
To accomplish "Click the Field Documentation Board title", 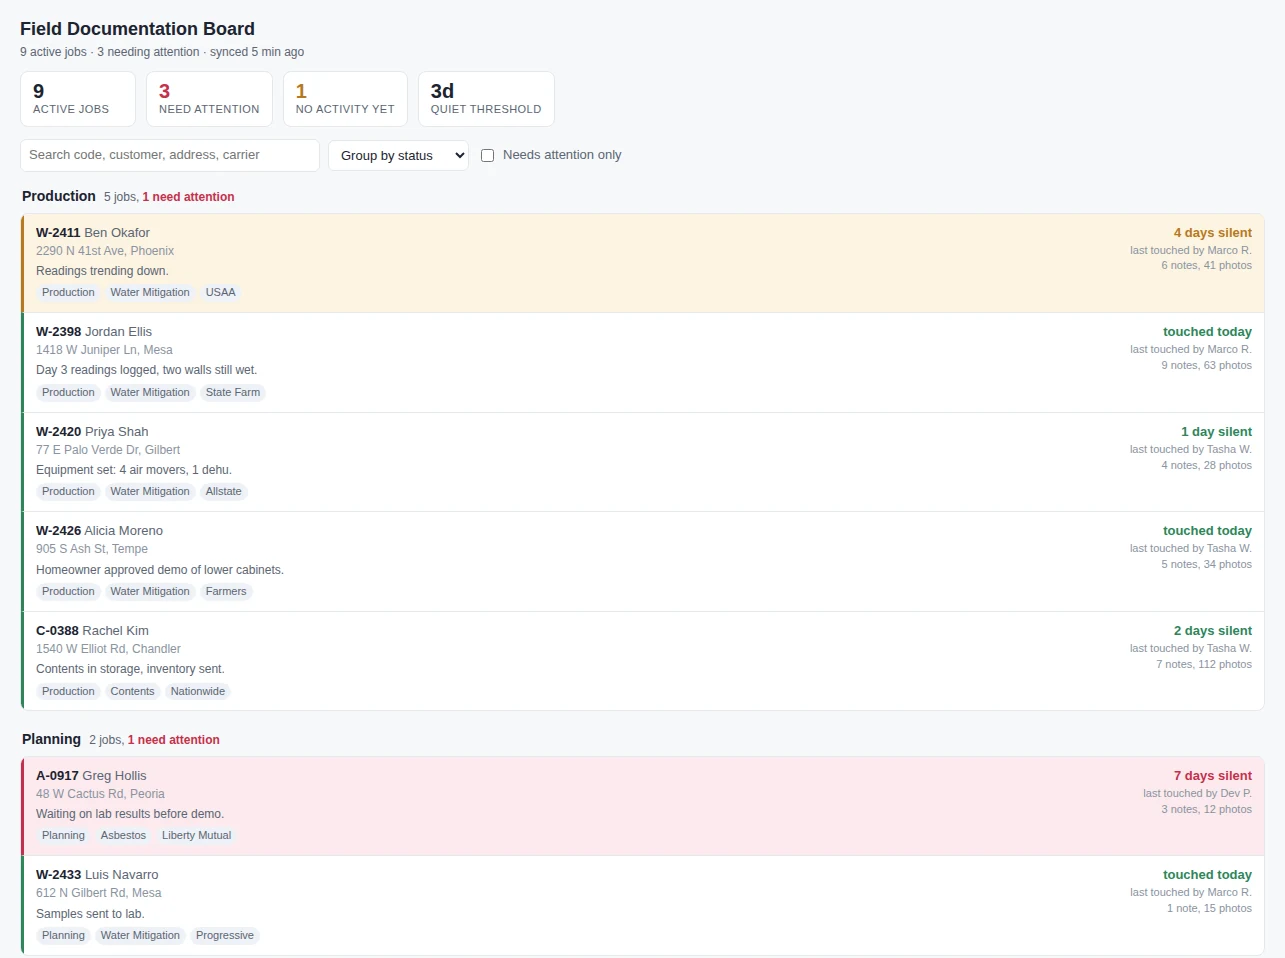I will (137, 29).
